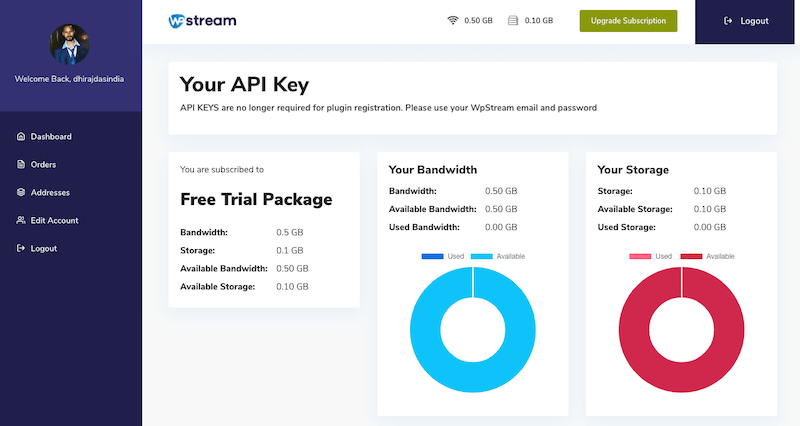The width and height of the screenshot is (800, 426).
Task: Click 'Available Bandwidth:' label in Free Trial card
Action: click(223, 268)
